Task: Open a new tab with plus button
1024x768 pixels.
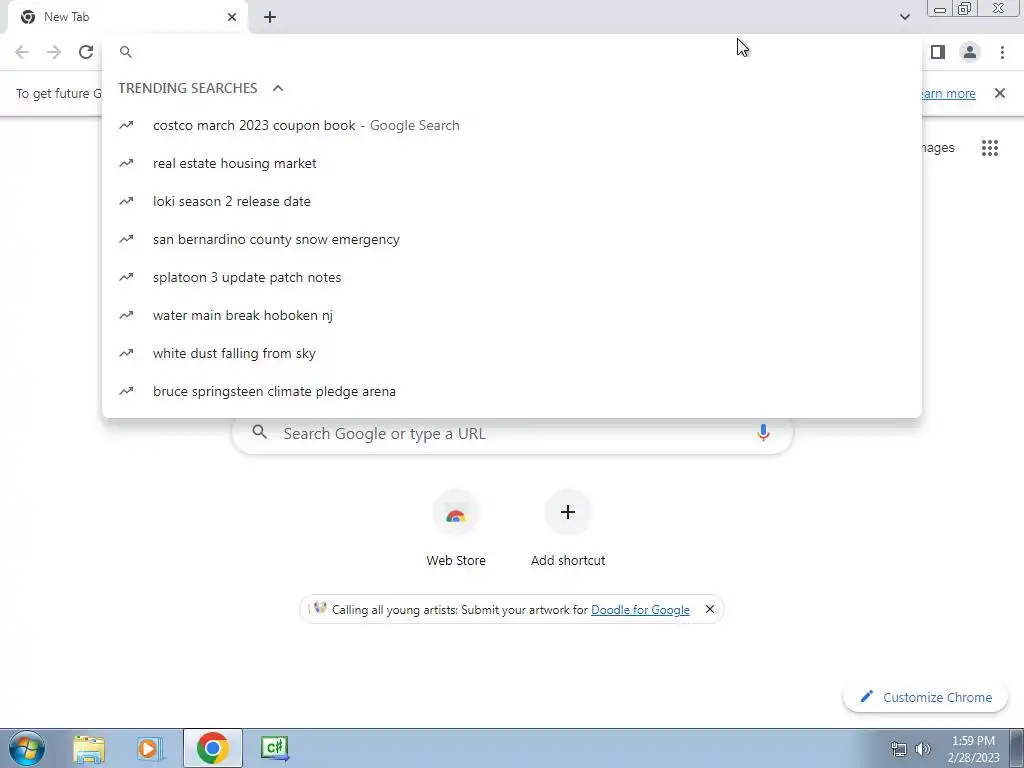Action: [x=270, y=17]
